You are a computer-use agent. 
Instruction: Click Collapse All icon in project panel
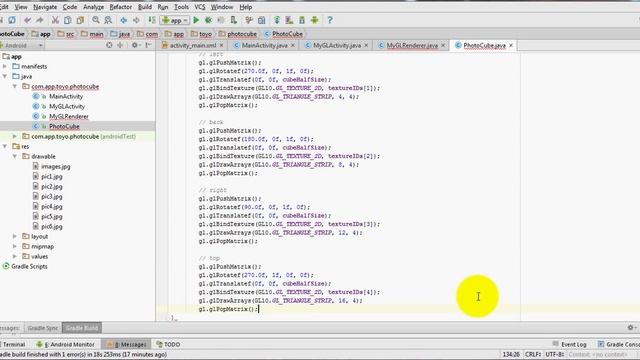[x=120, y=45]
